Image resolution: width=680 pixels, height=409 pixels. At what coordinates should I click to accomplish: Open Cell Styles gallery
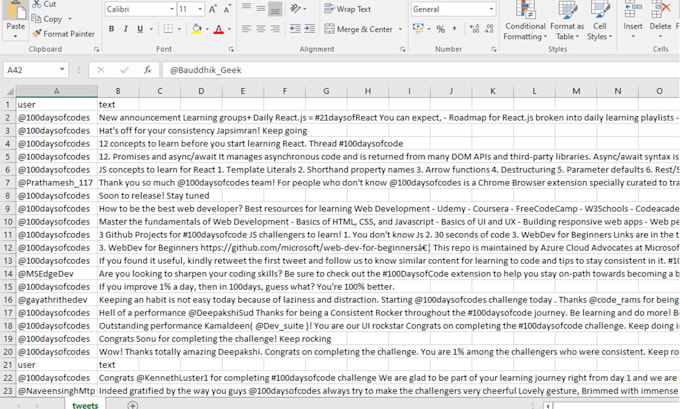coord(600,21)
